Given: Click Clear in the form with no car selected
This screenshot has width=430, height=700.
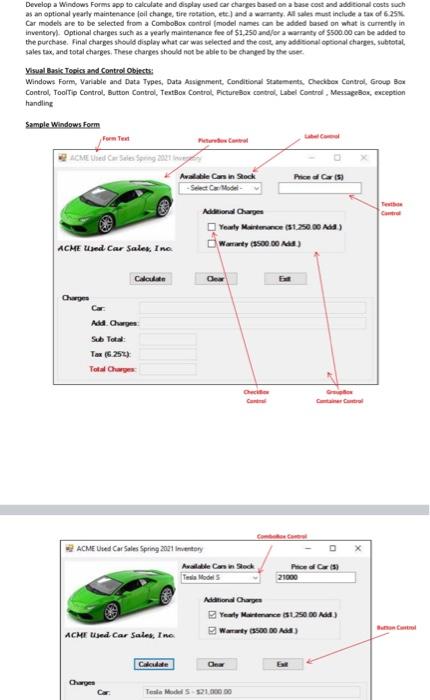Looking at the screenshot, I should point(216,279).
